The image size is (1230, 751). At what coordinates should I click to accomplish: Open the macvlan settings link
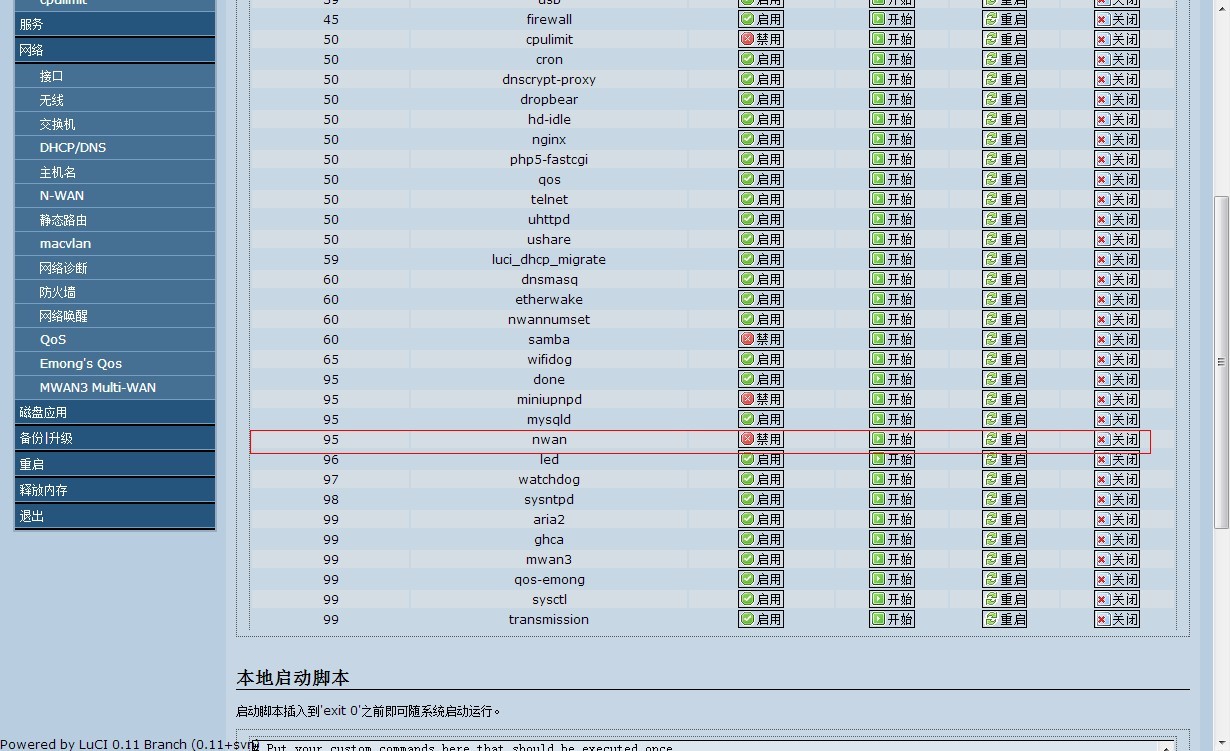point(115,244)
